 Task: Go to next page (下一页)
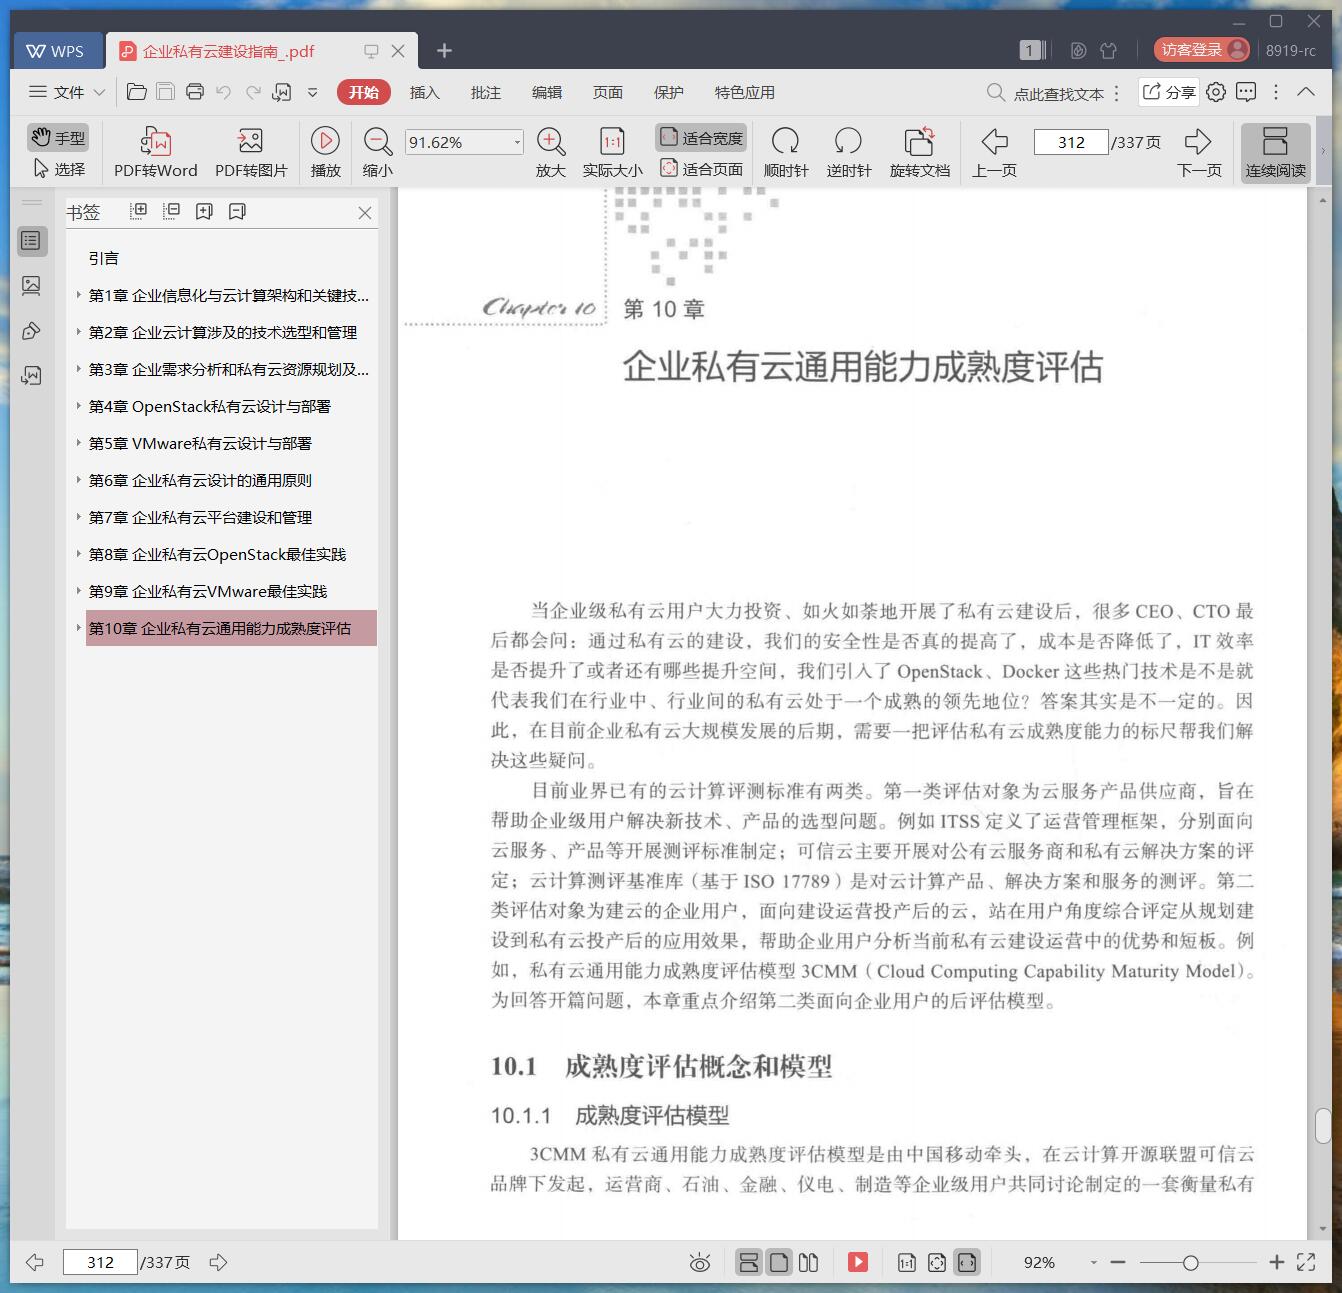(x=1198, y=153)
